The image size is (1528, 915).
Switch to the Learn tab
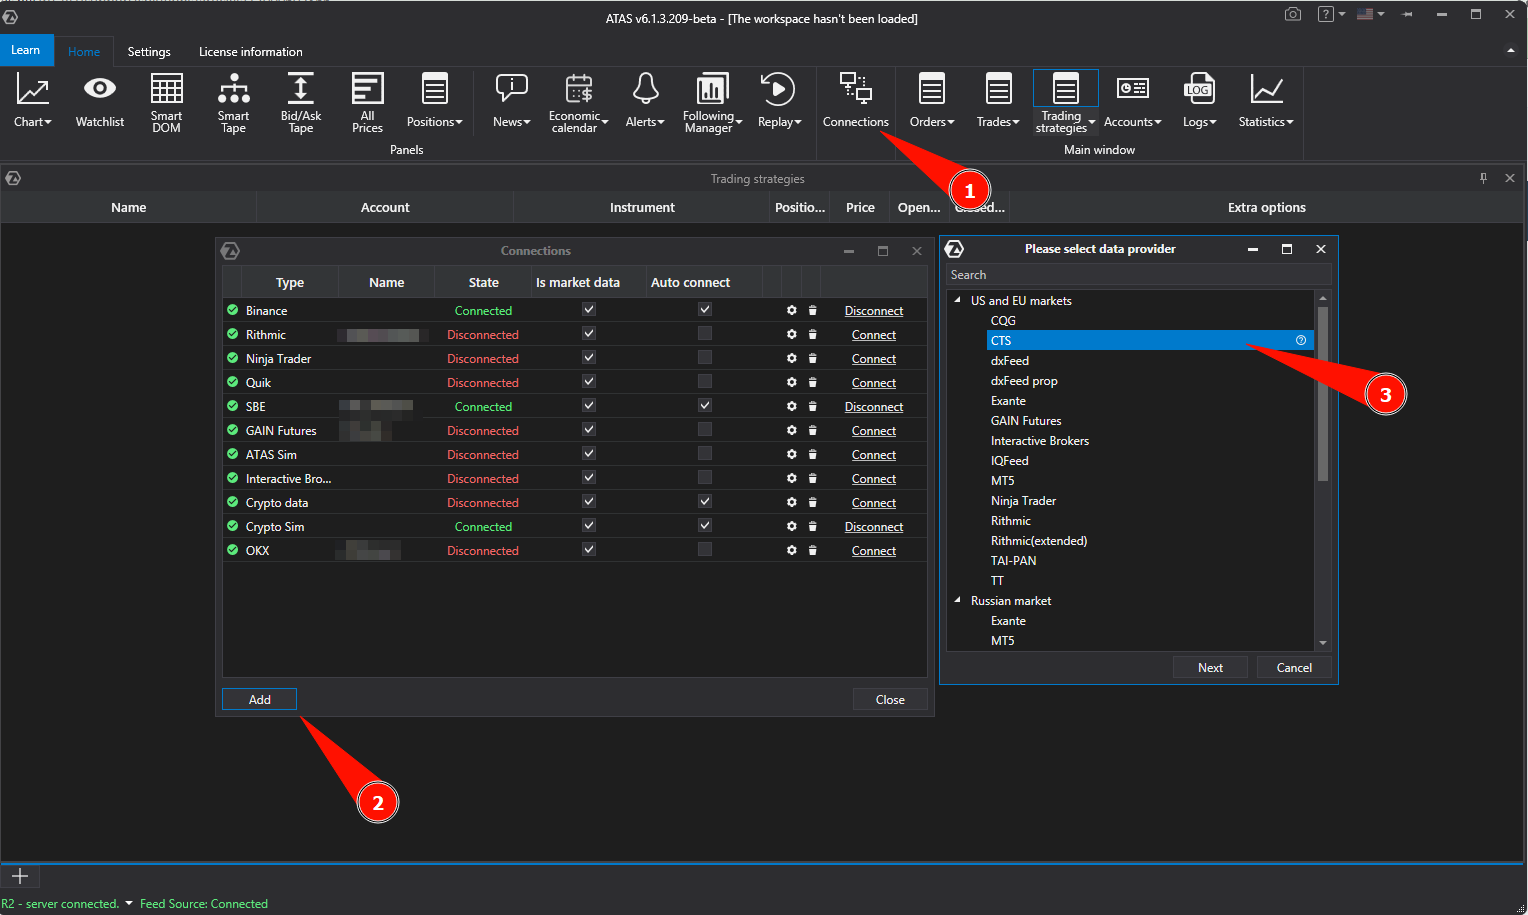(x=26, y=50)
